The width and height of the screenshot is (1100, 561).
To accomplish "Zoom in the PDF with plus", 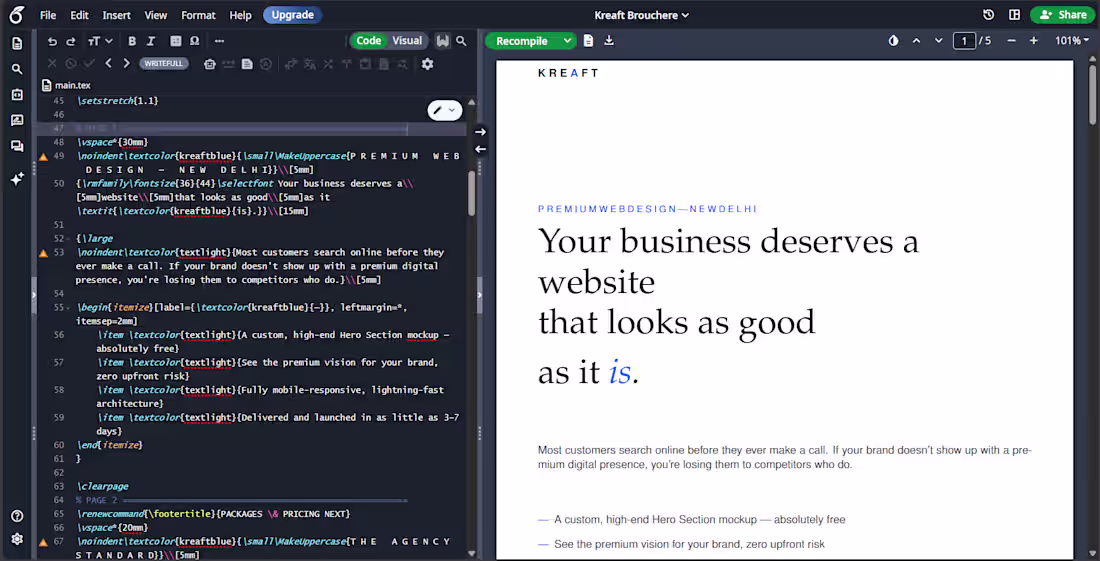I will click(x=1033, y=41).
